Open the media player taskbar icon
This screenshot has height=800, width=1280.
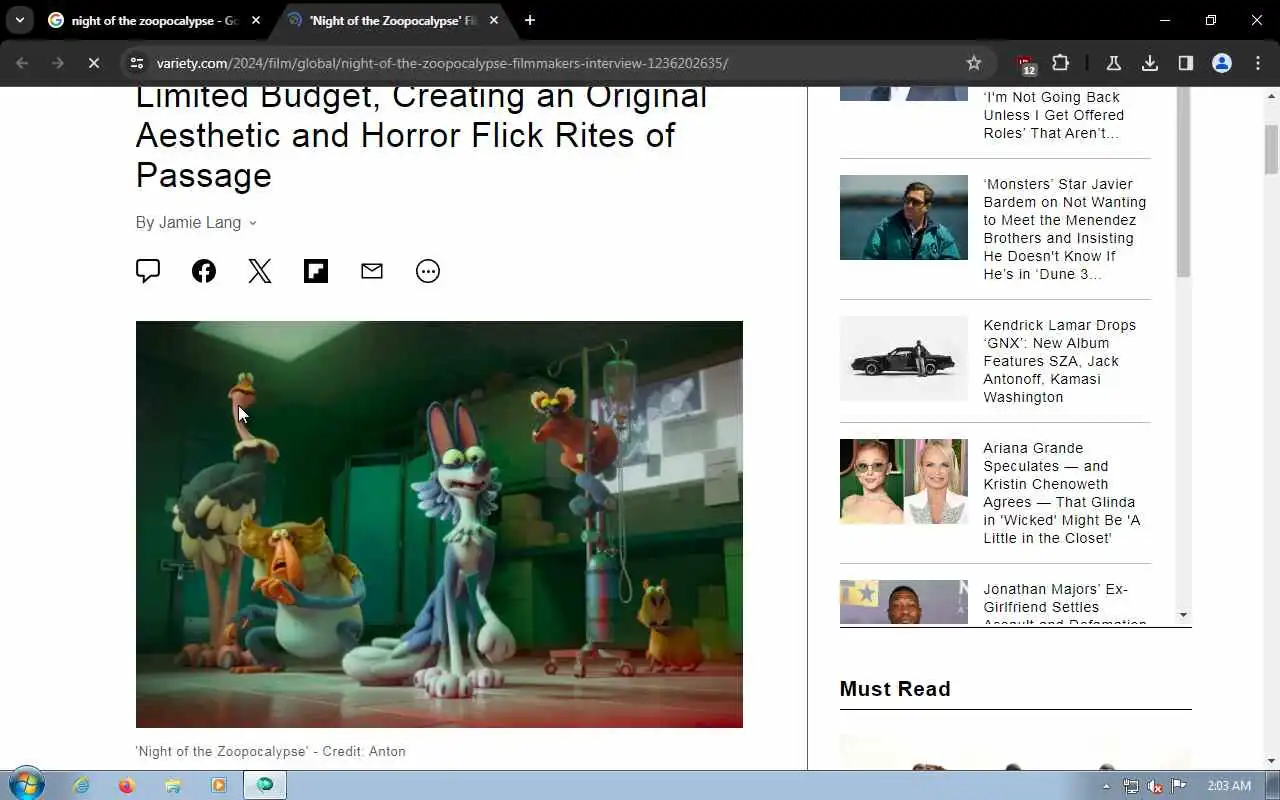tap(219, 785)
